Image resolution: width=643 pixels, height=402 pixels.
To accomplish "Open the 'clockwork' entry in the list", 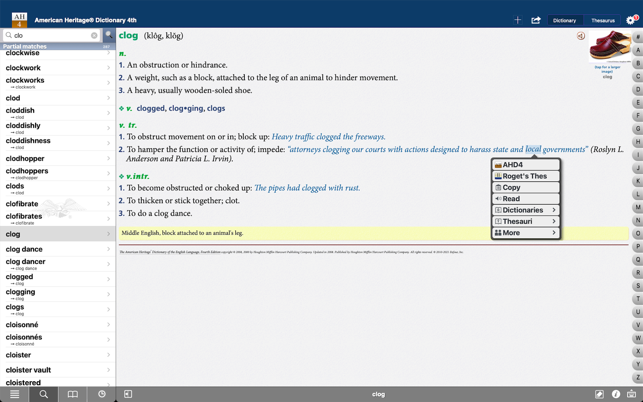I will [x=57, y=68].
